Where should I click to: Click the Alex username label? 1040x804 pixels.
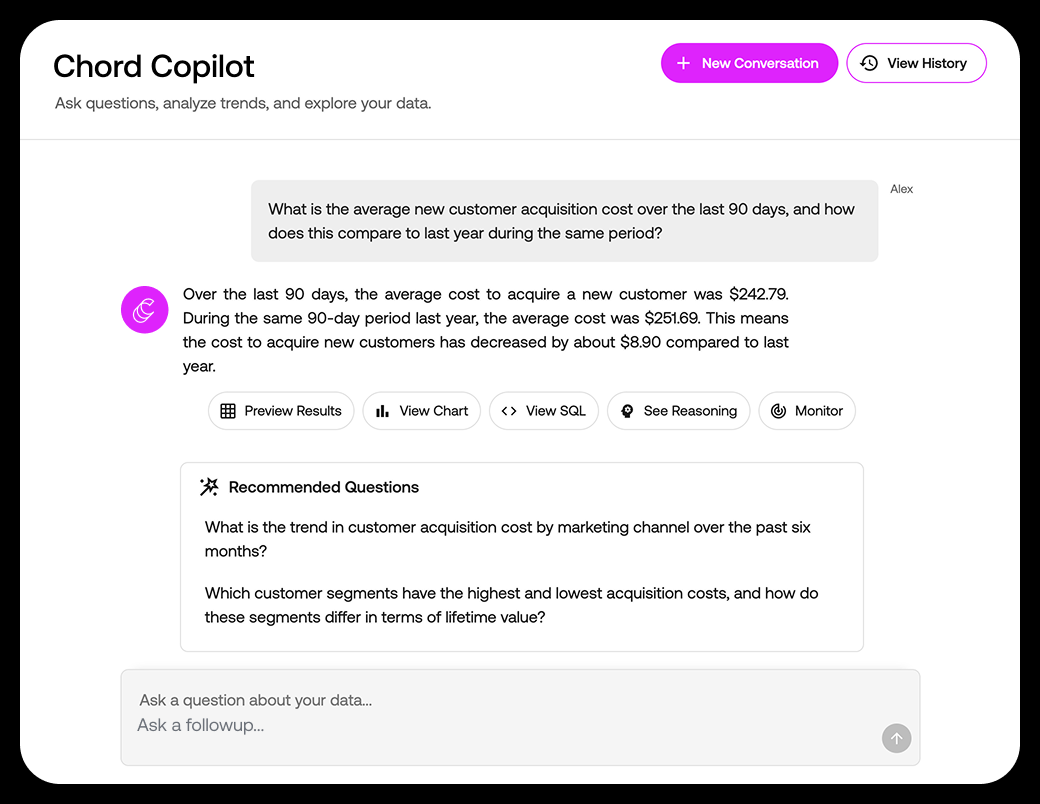901,188
